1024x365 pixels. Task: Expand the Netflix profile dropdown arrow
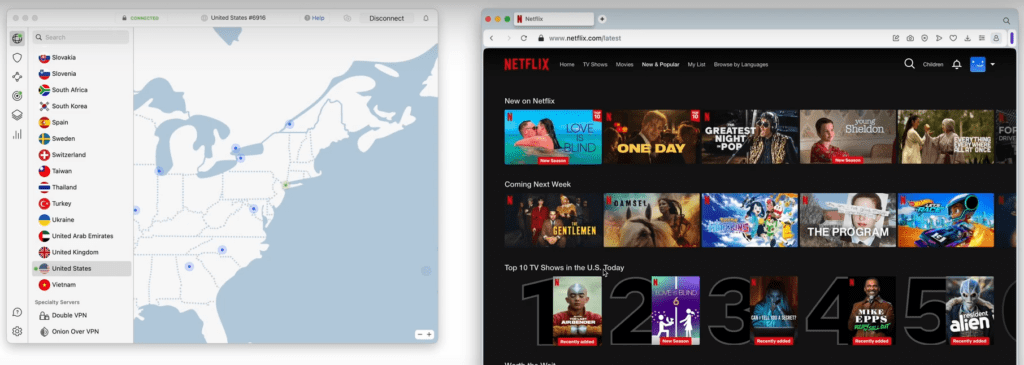pyautogui.click(x=993, y=65)
